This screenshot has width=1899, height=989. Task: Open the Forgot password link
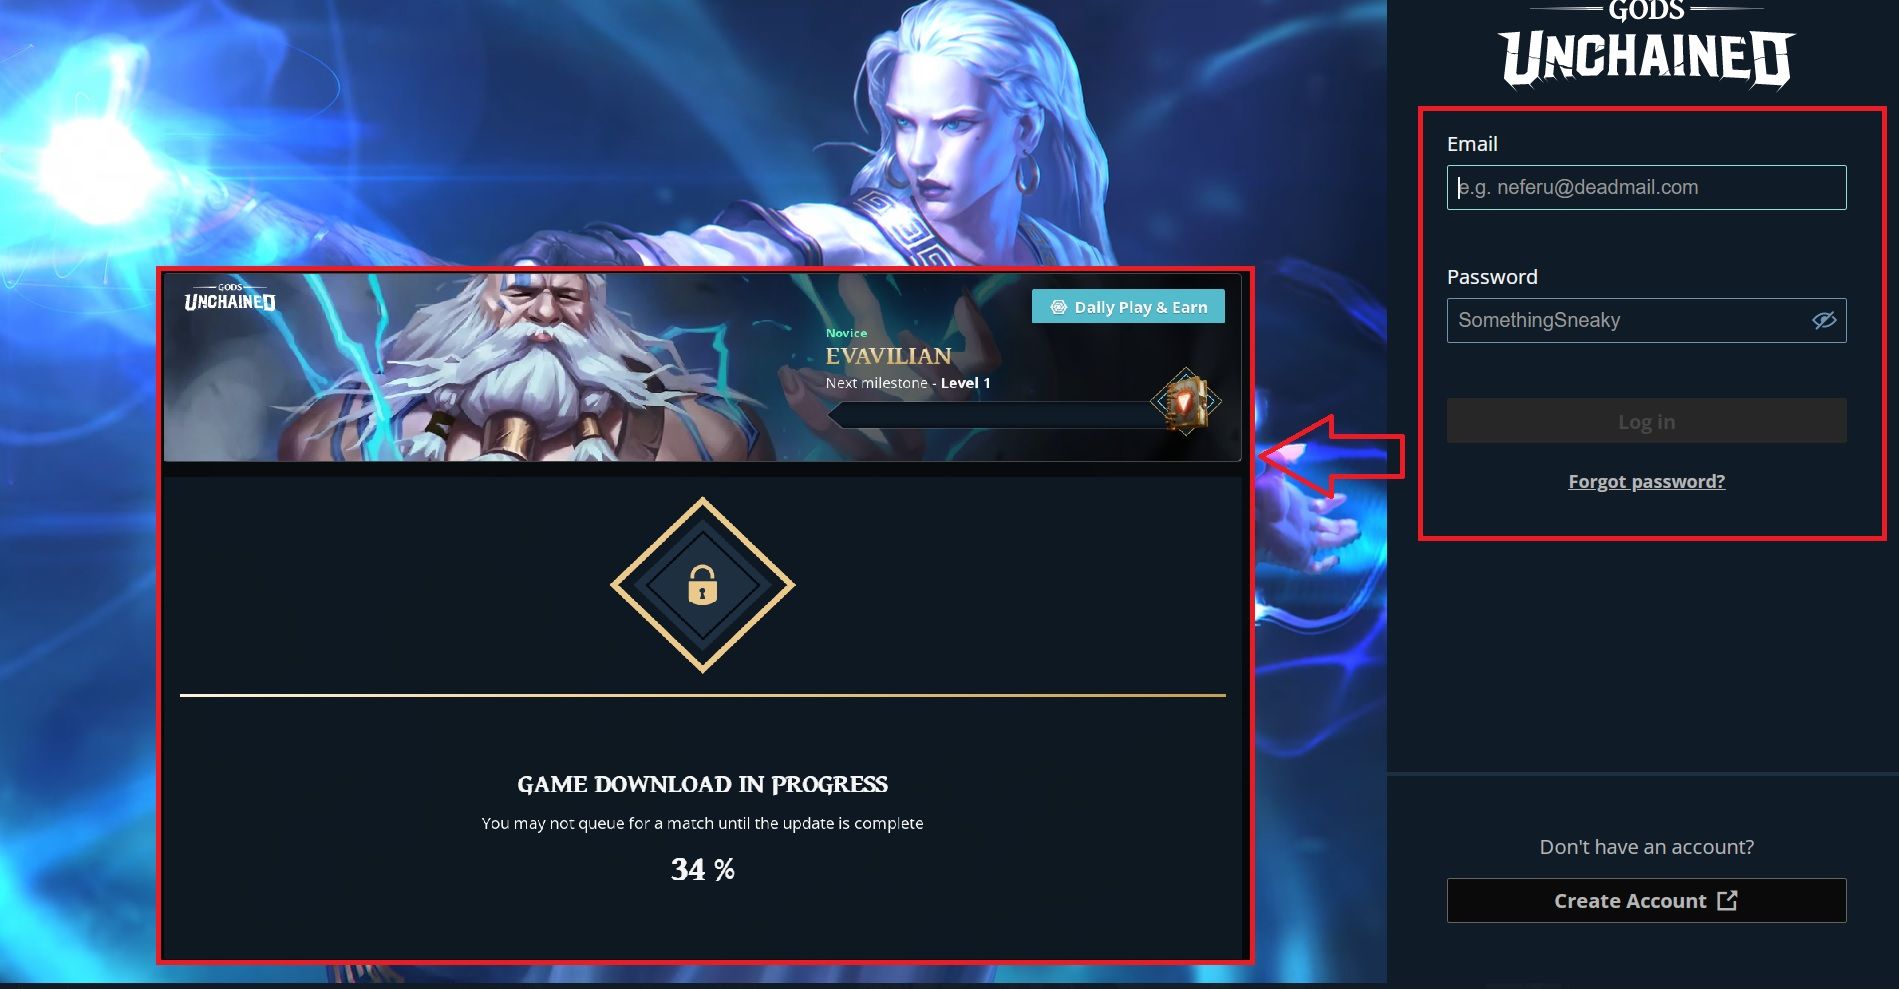click(1646, 481)
